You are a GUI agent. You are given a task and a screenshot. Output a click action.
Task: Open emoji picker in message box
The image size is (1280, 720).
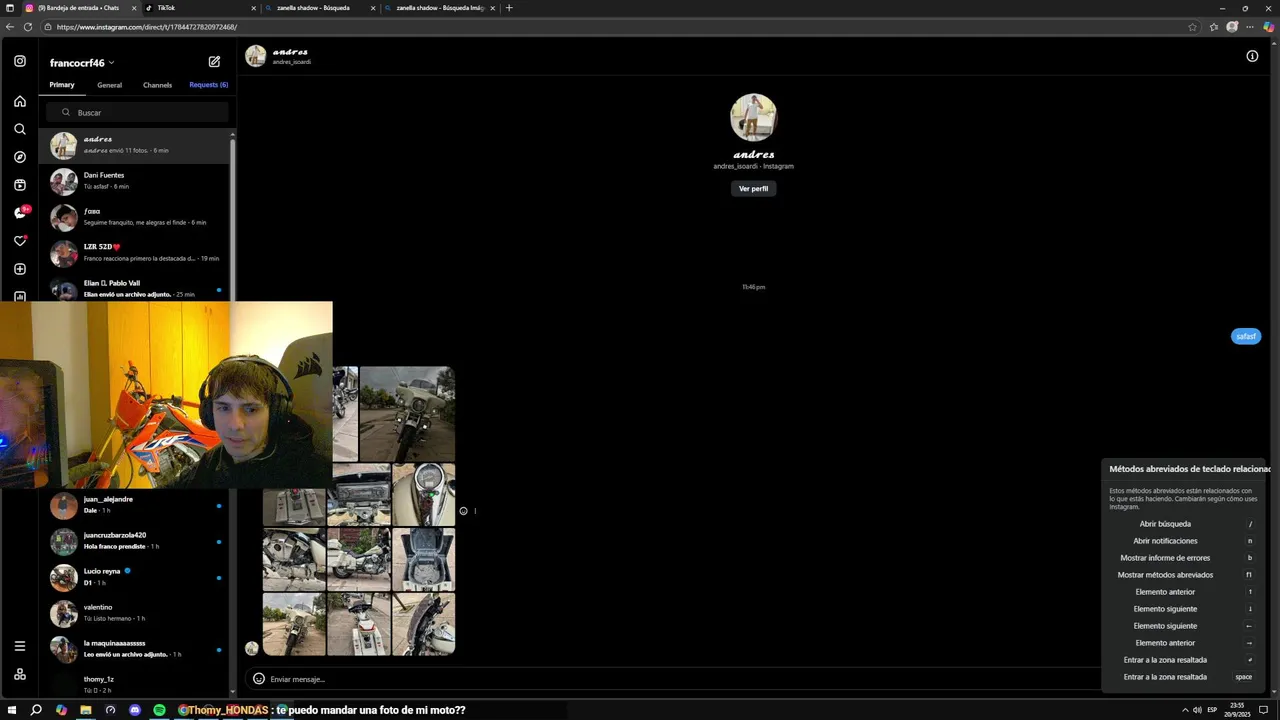click(x=258, y=679)
